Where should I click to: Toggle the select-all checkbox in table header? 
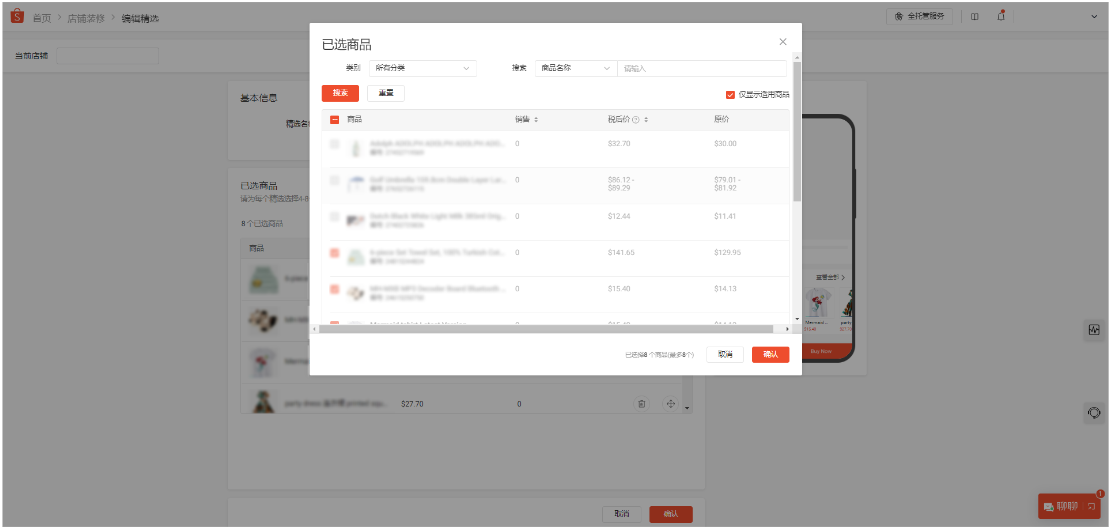(x=334, y=120)
